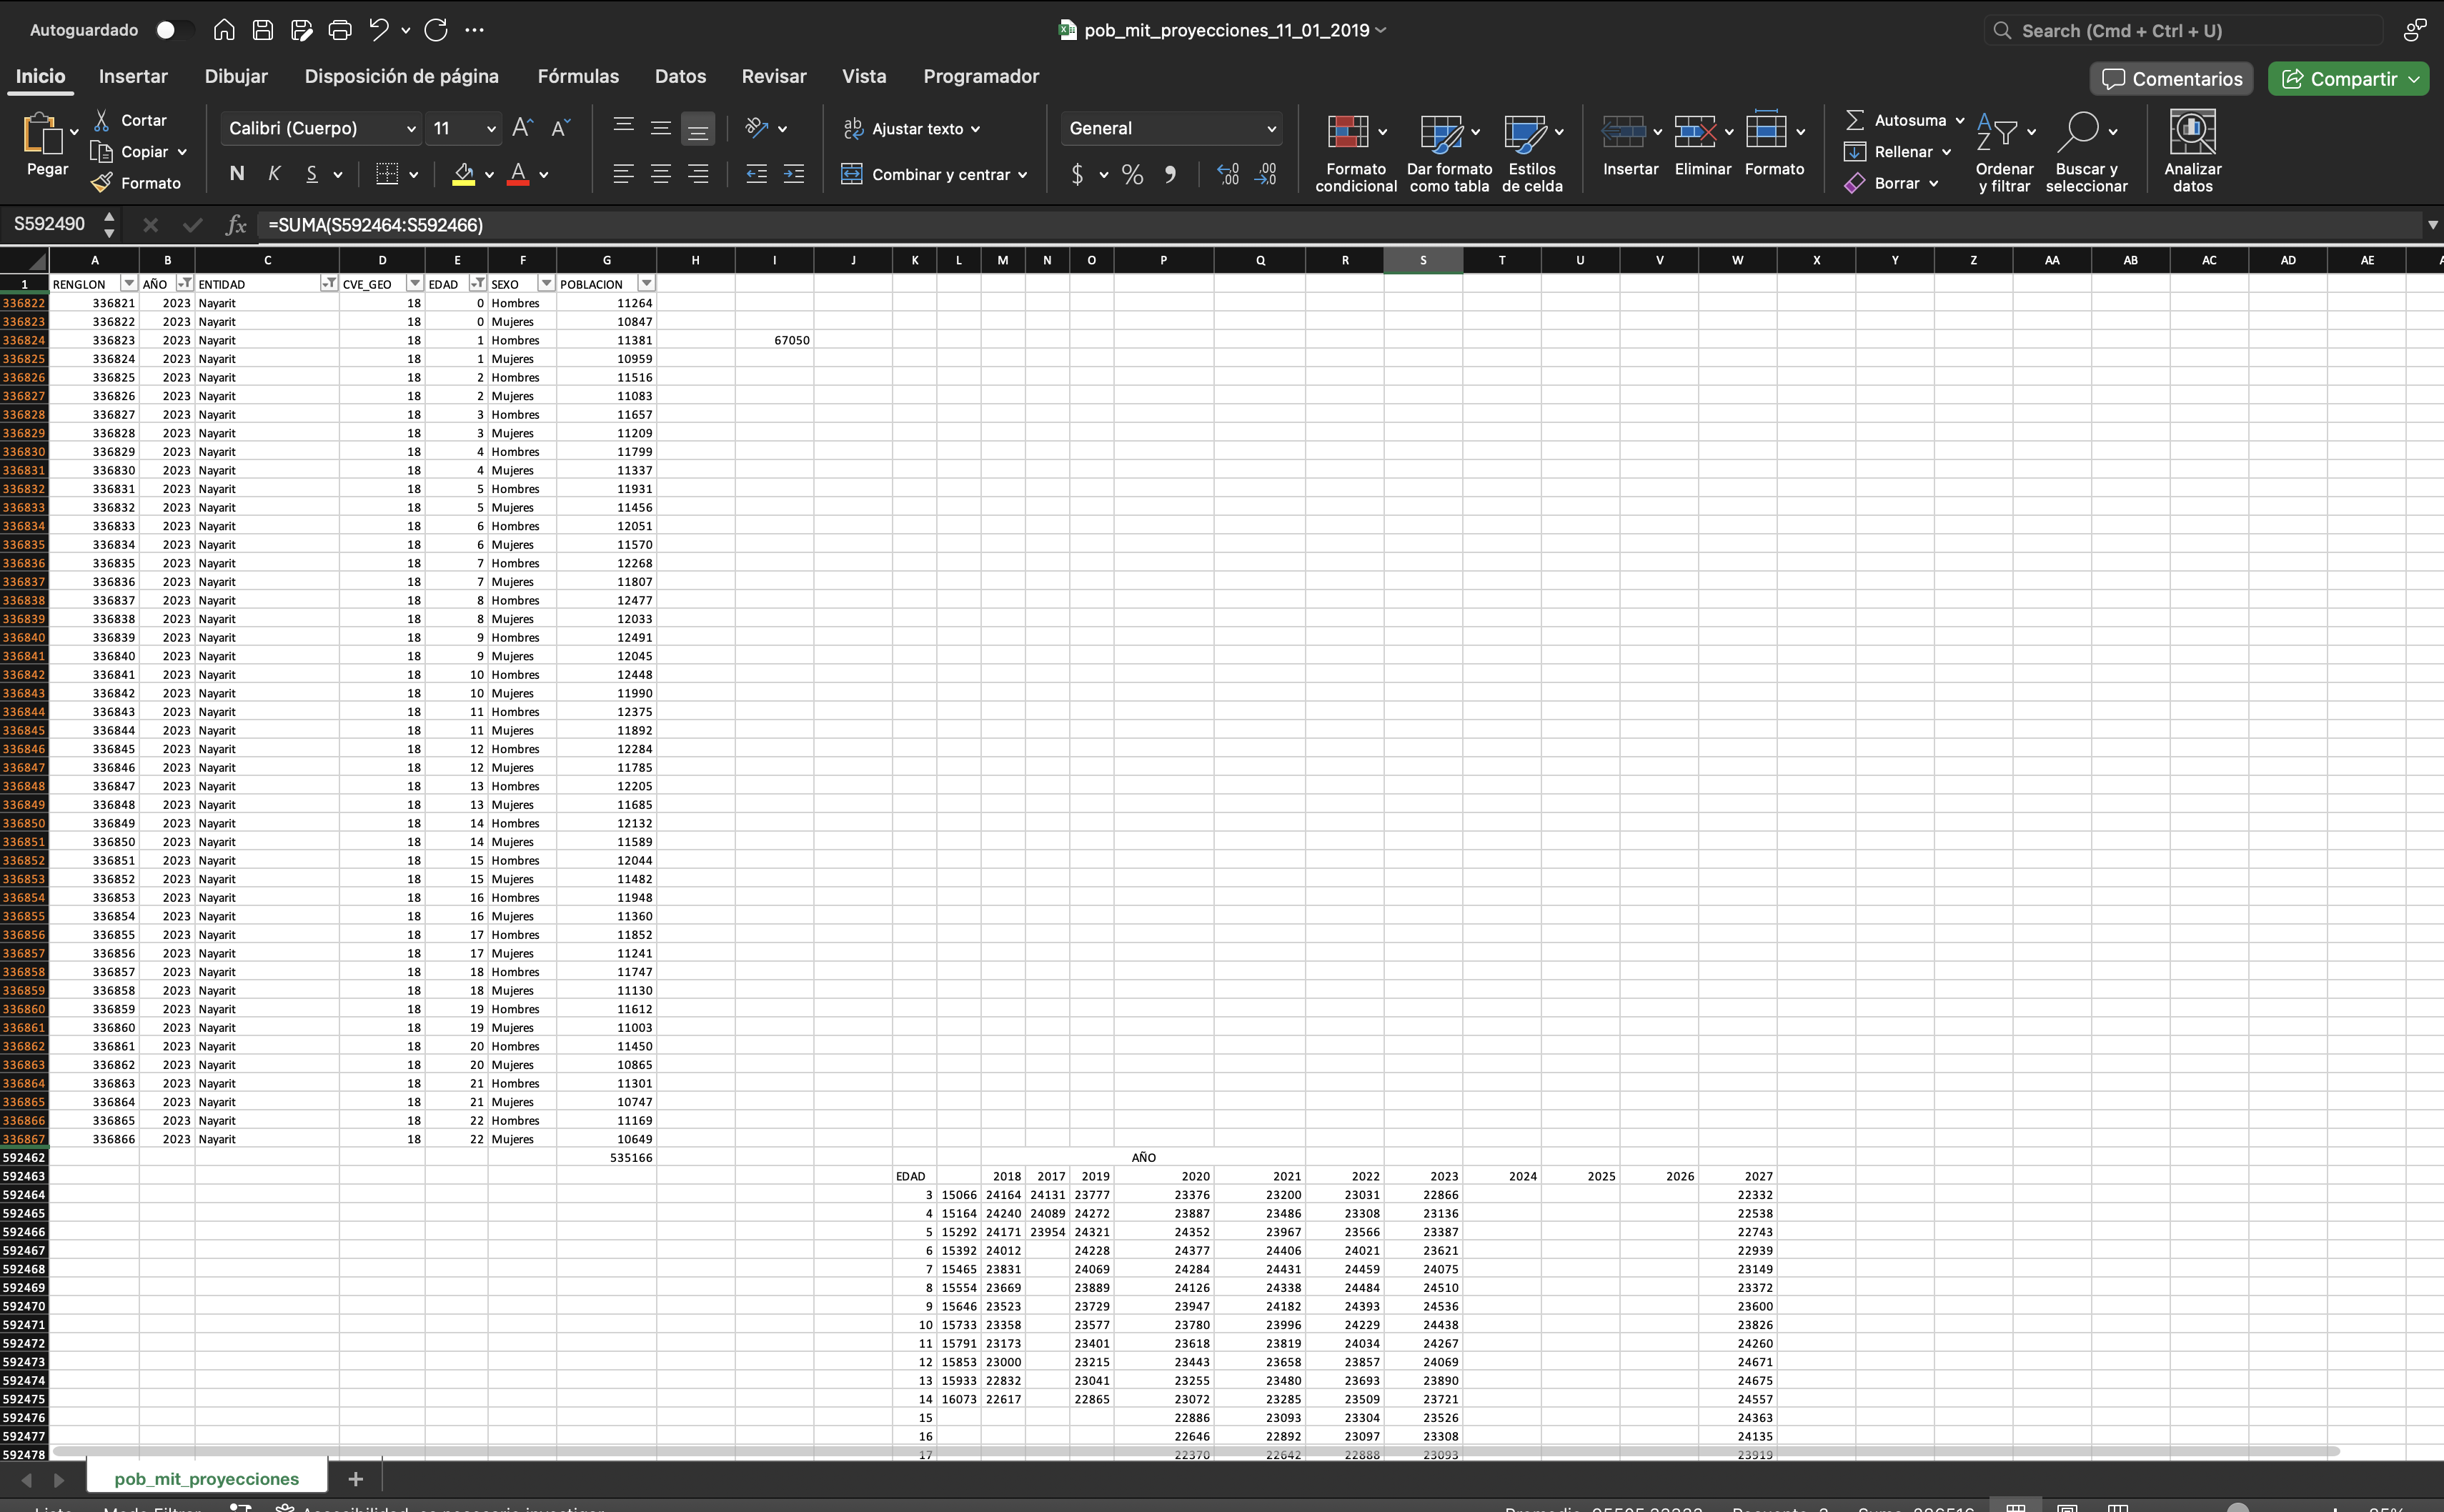Click the Copiar icon
This screenshot has height=1512, width=2444.
point(102,152)
